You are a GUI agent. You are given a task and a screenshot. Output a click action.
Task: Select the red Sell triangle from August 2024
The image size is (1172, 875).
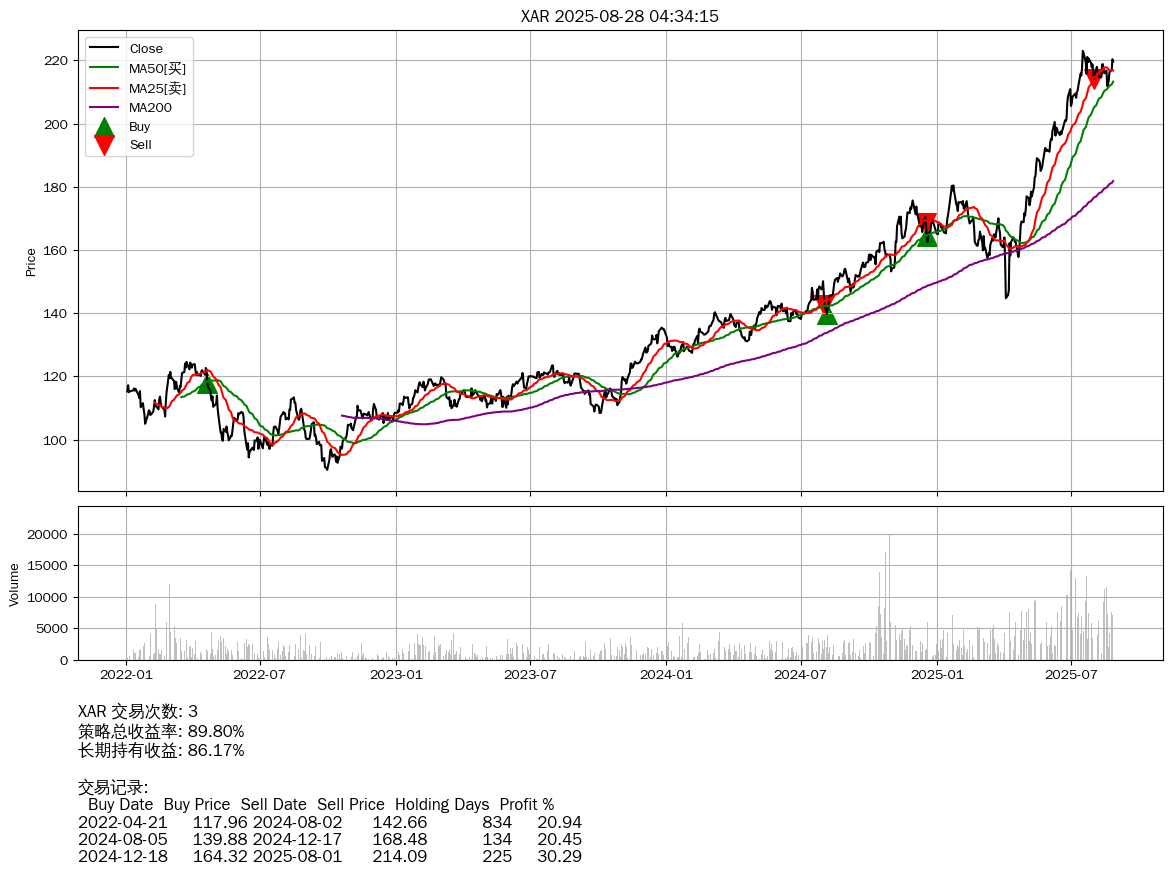coord(824,304)
